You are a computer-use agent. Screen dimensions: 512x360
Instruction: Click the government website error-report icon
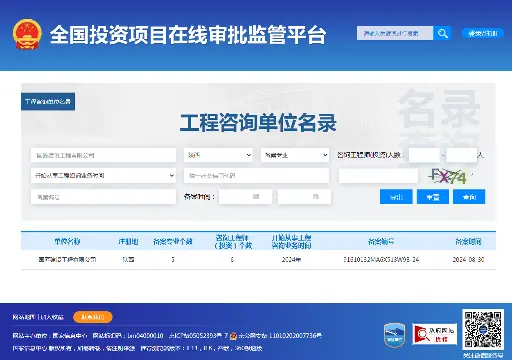pyautogui.click(x=434, y=334)
